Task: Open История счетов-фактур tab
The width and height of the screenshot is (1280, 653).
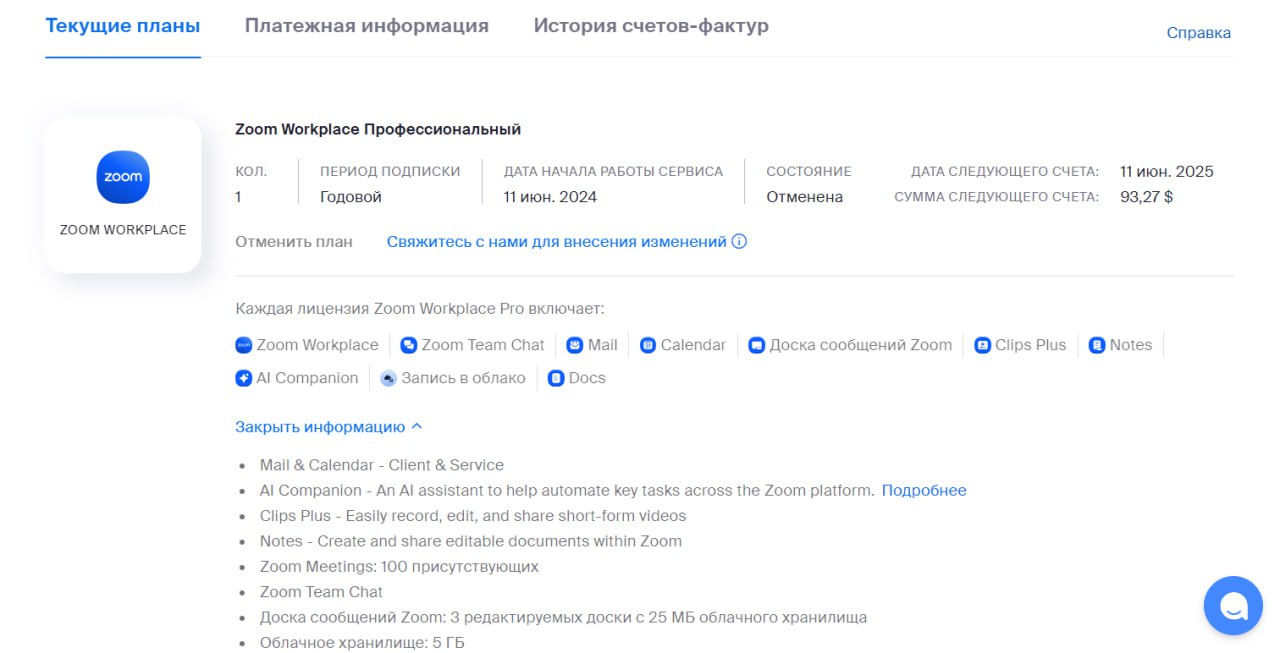Action: [651, 26]
